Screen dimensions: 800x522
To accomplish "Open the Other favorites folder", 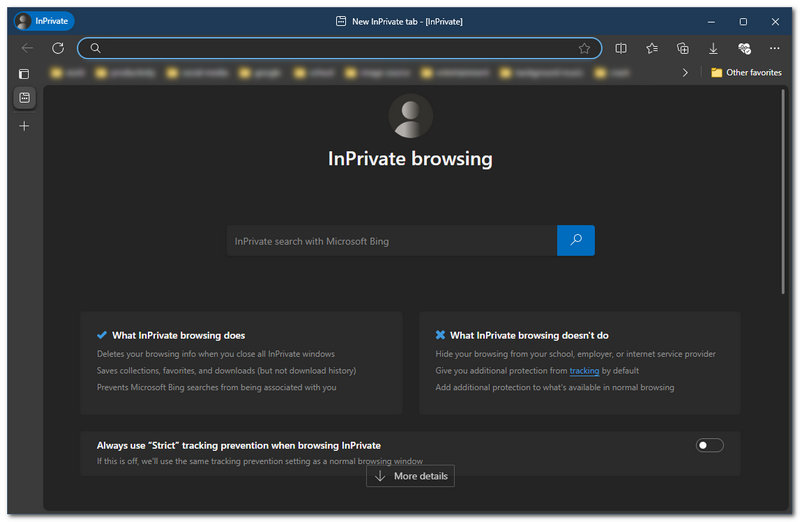I will [746, 73].
